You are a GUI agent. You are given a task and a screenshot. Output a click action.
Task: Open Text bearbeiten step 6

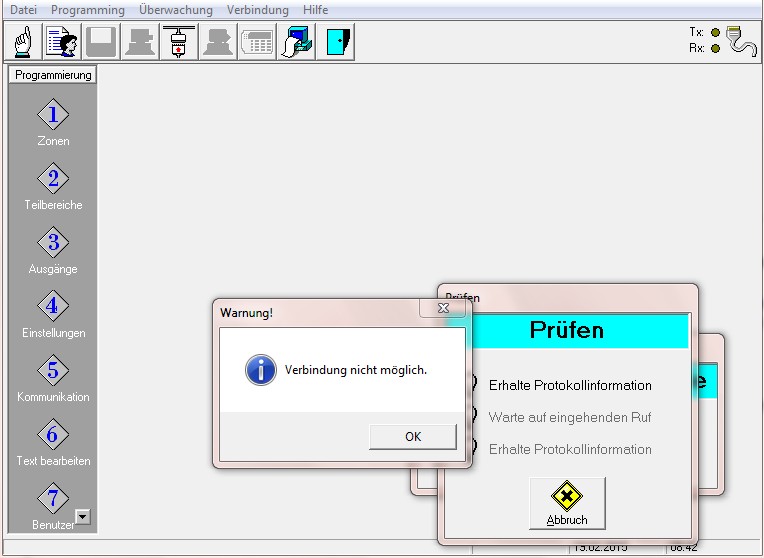pos(53,435)
